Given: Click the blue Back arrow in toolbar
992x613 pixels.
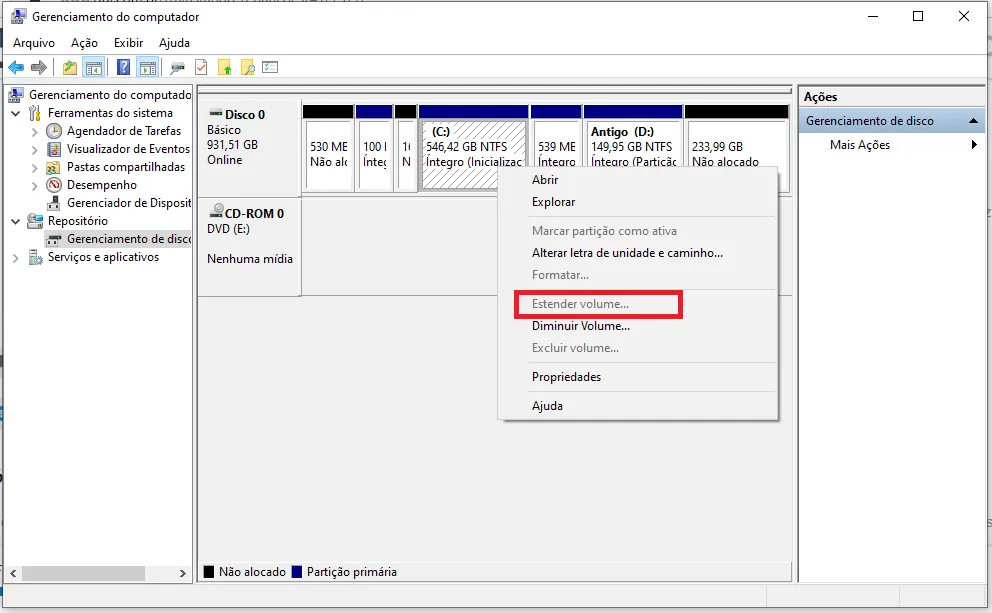Looking at the screenshot, I should [16, 68].
